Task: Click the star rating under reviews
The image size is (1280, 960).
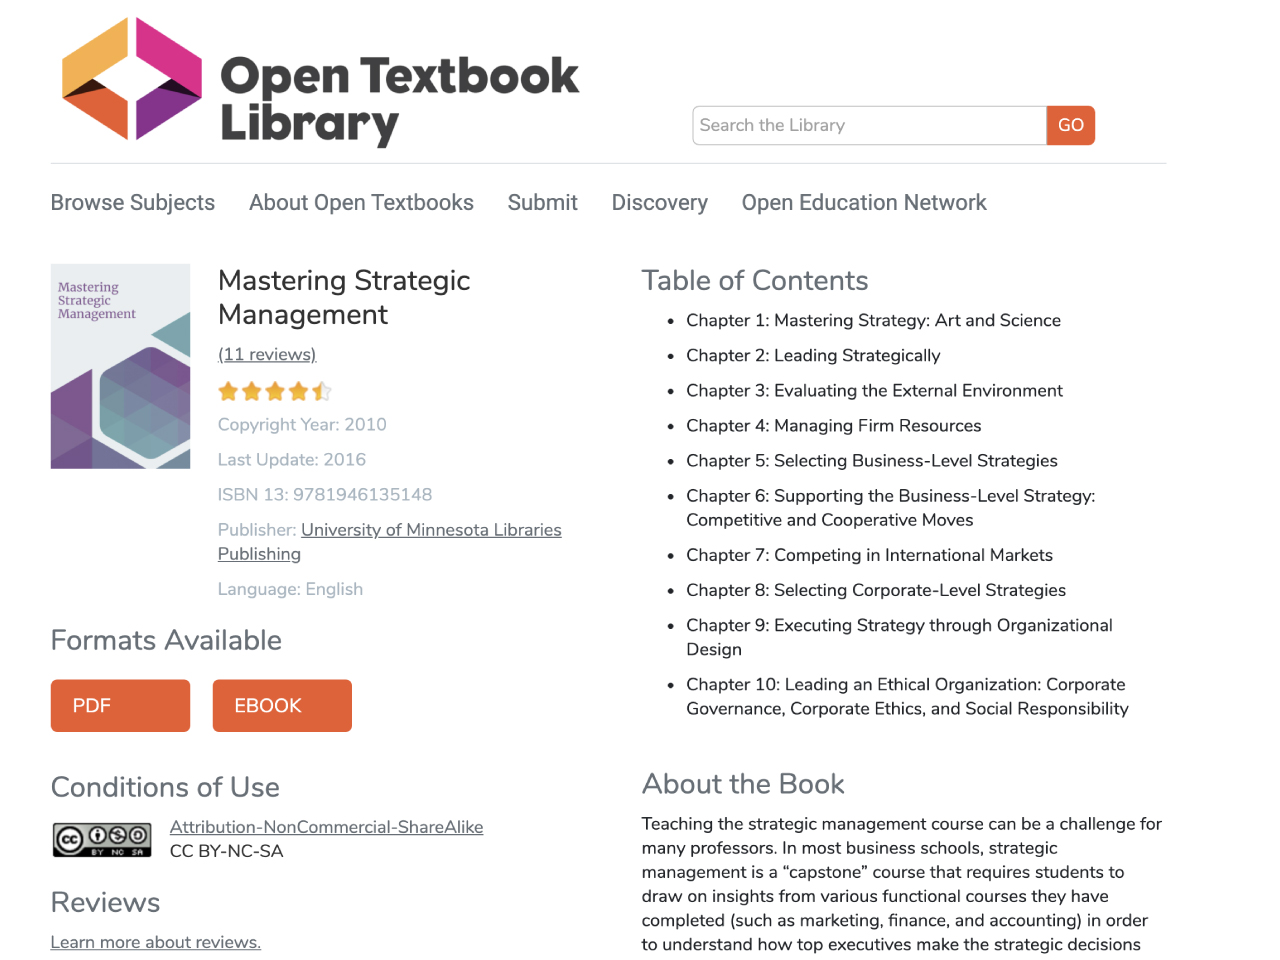Action: (275, 391)
